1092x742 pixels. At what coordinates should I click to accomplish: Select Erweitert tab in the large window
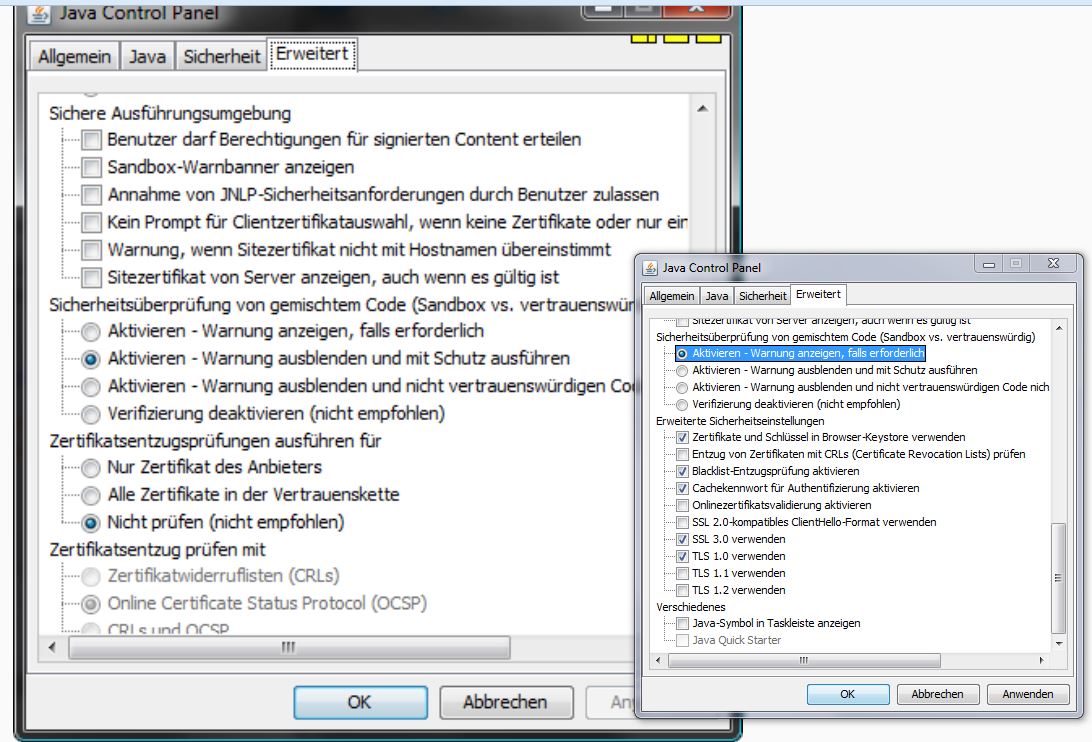click(312, 54)
